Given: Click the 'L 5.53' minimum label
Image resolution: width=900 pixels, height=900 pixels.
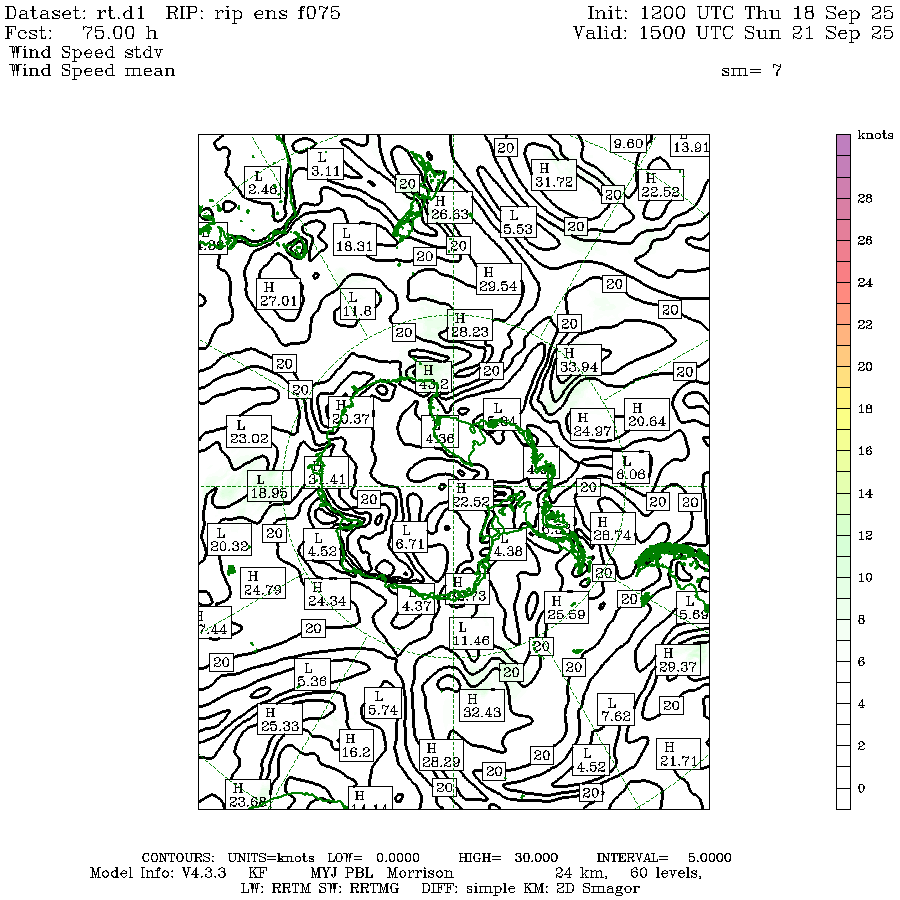Looking at the screenshot, I should point(518,222).
